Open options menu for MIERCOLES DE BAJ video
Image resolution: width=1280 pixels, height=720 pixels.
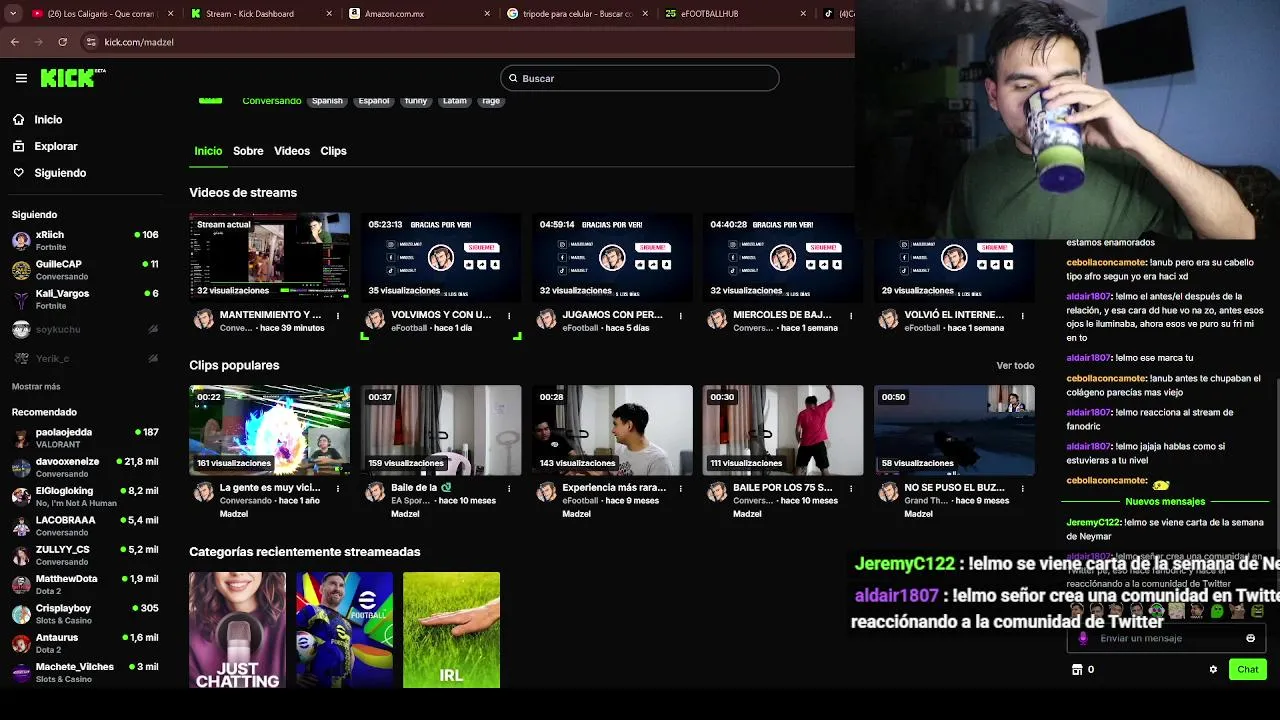(x=851, y=315)
